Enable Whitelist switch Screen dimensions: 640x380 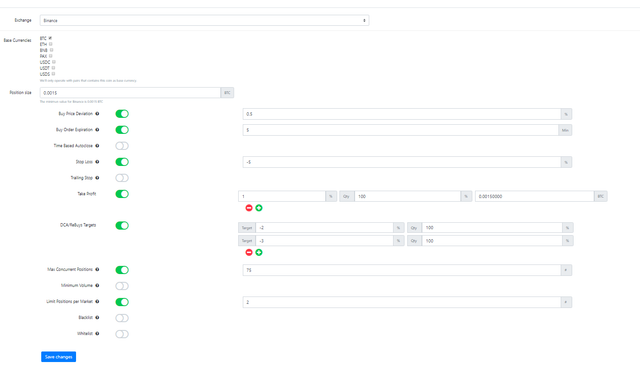[122, 334]
